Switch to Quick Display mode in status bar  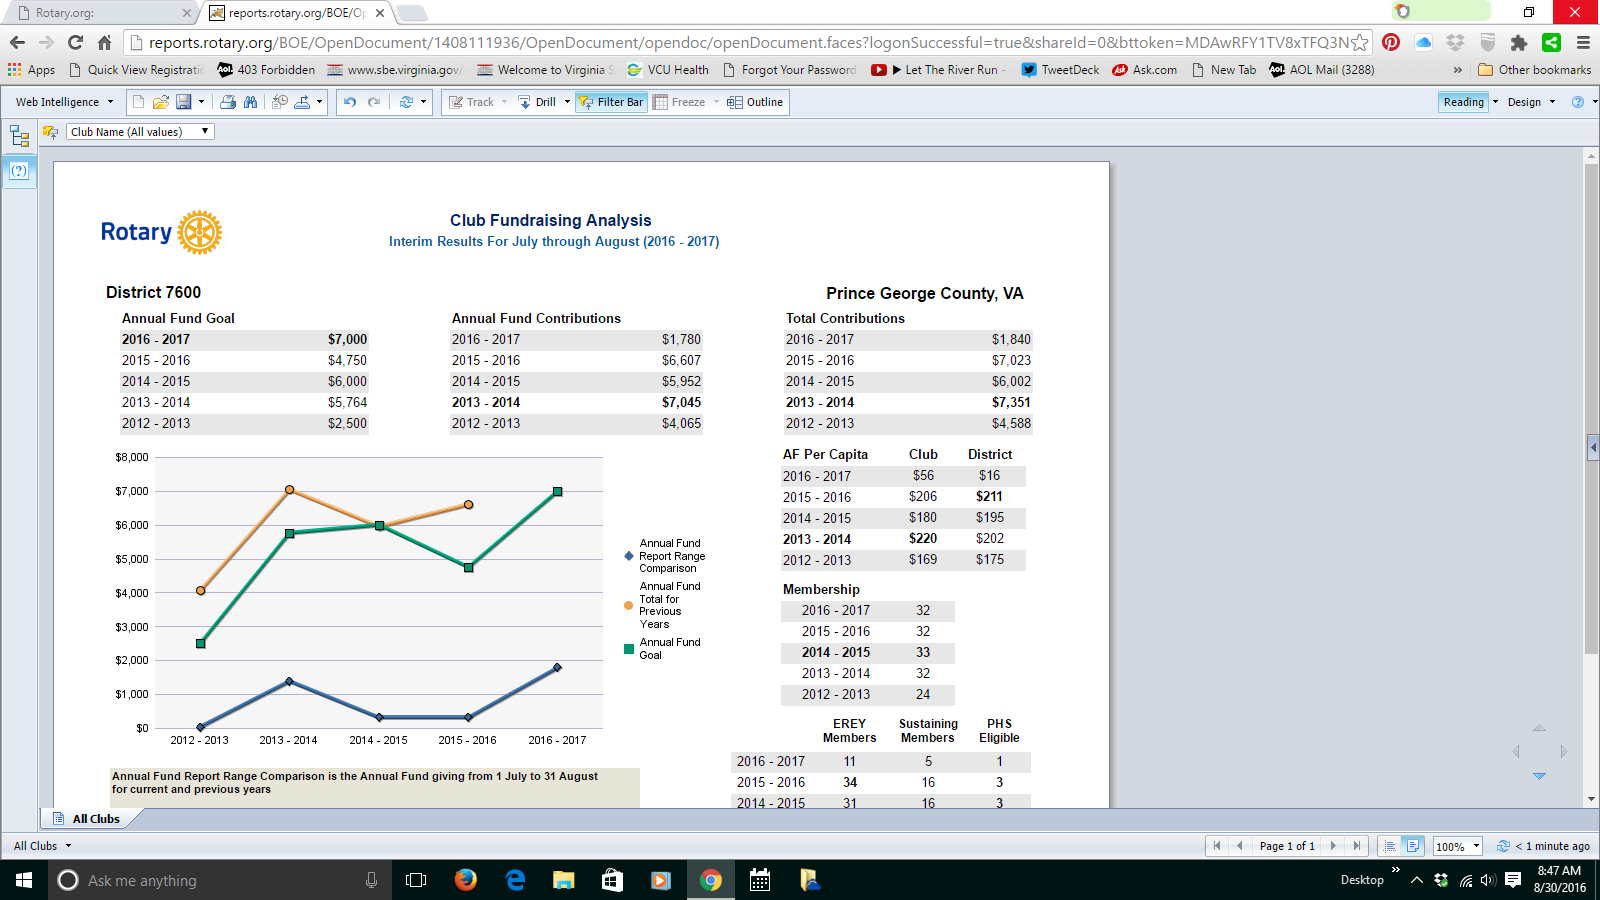(1389, 846)
